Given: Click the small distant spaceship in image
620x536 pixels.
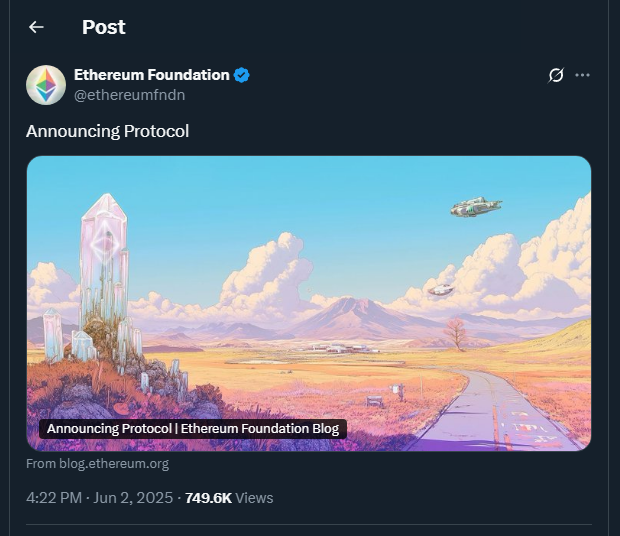Looking at the screenshot, I should click(x=440, y=290).
